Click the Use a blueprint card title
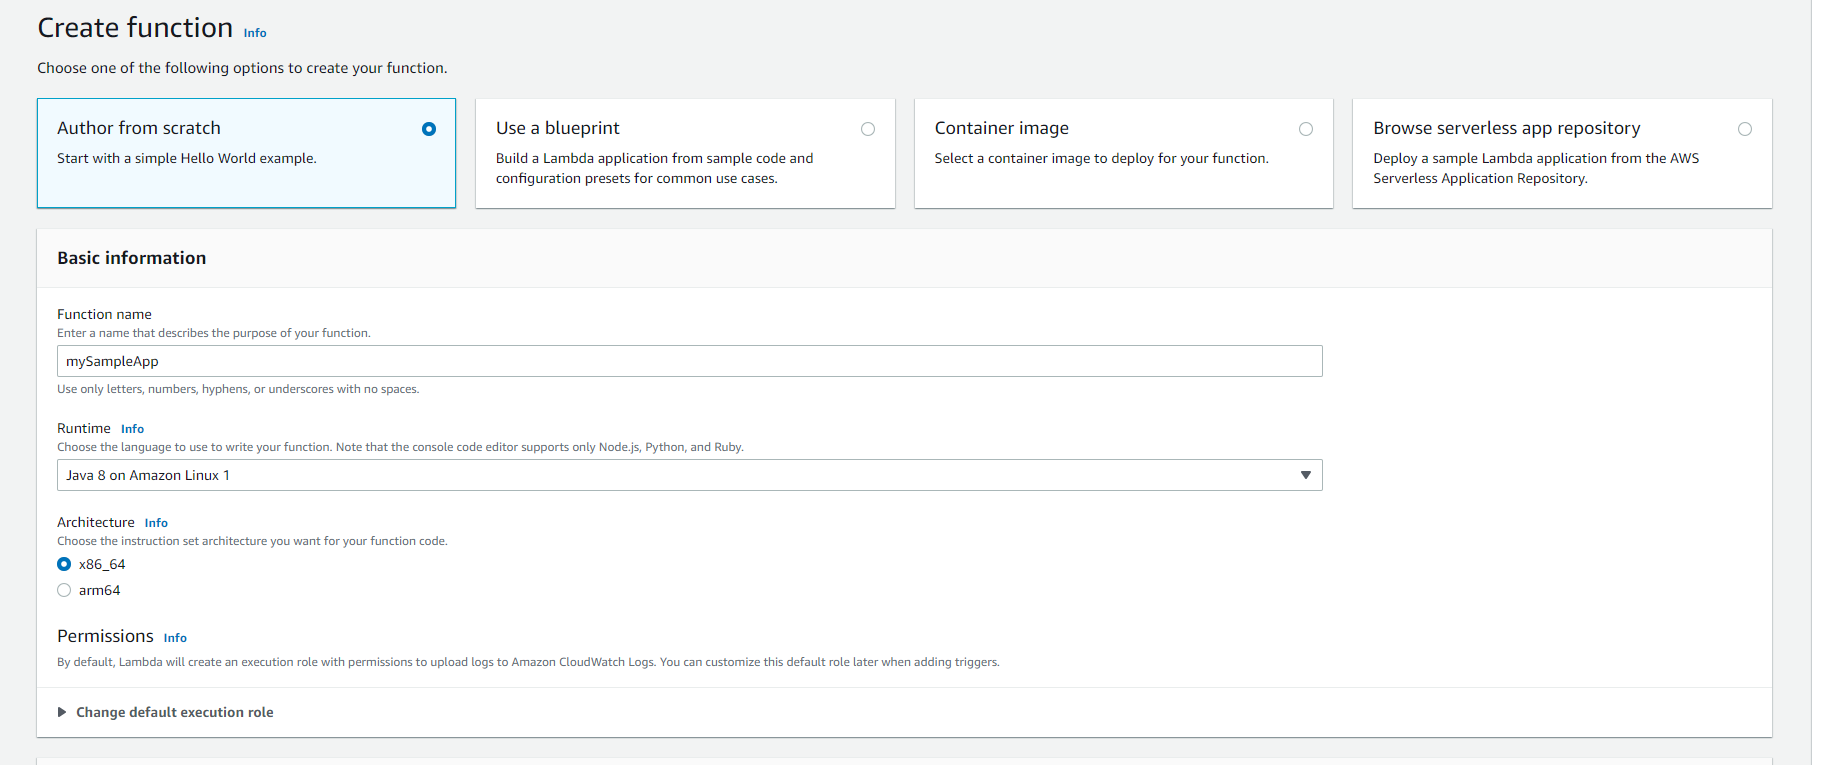 [x=557, y=128]
